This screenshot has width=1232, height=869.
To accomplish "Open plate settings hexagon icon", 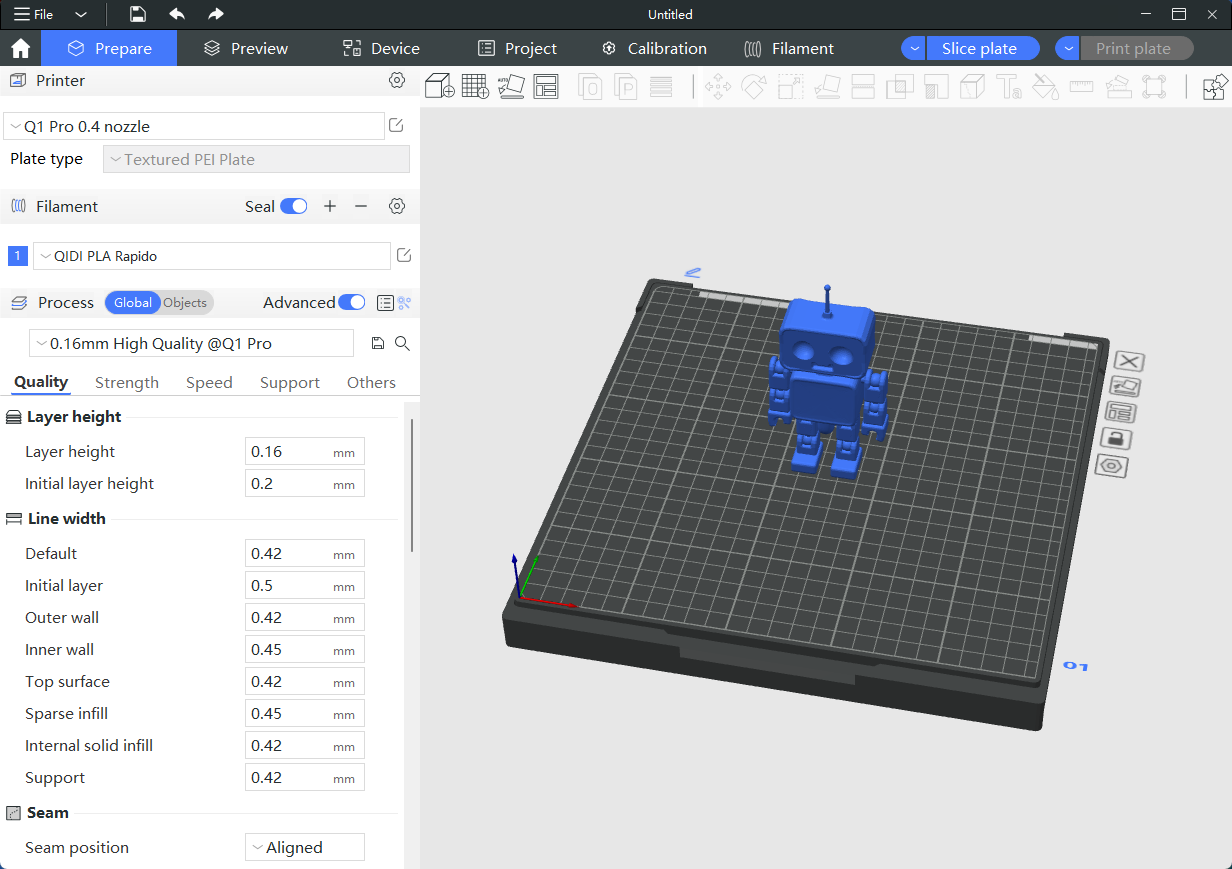I will [1113, 465].
